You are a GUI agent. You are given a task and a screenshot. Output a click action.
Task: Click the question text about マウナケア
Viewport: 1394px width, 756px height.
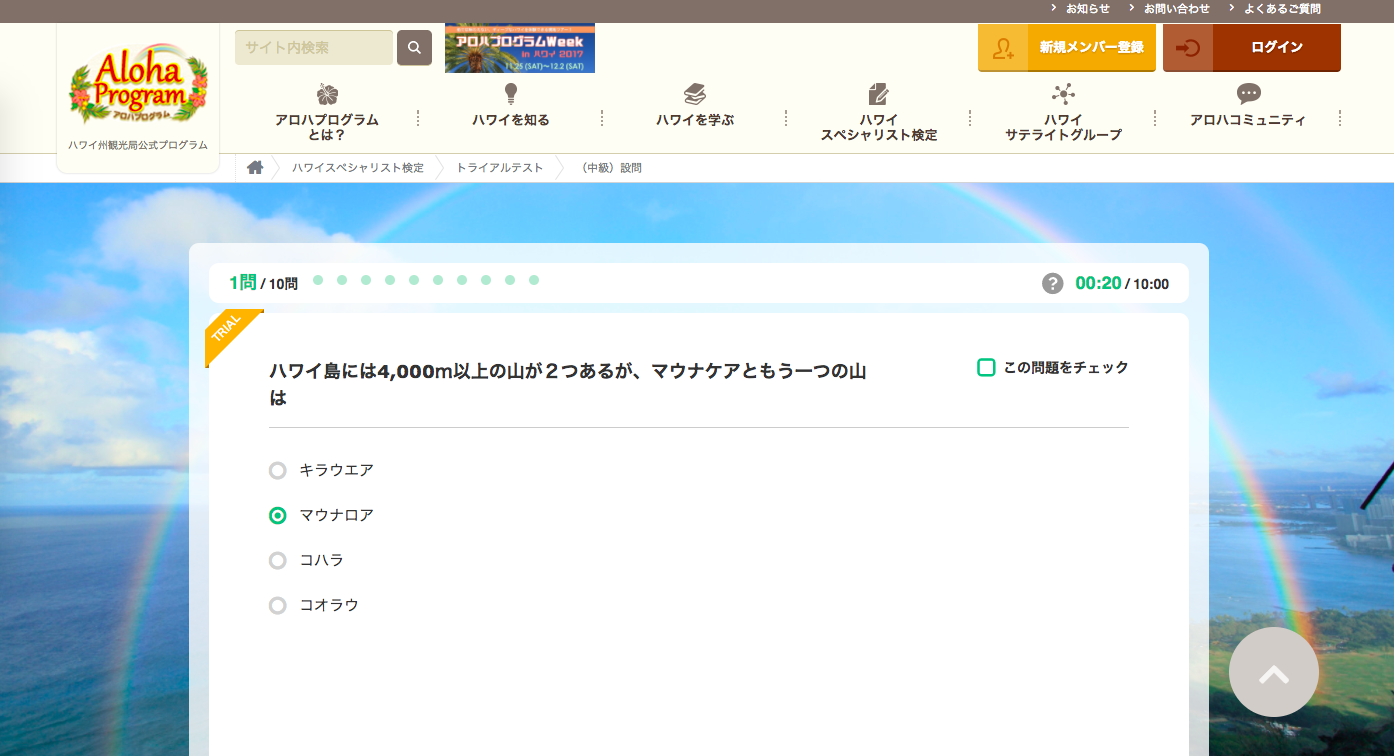567,384
